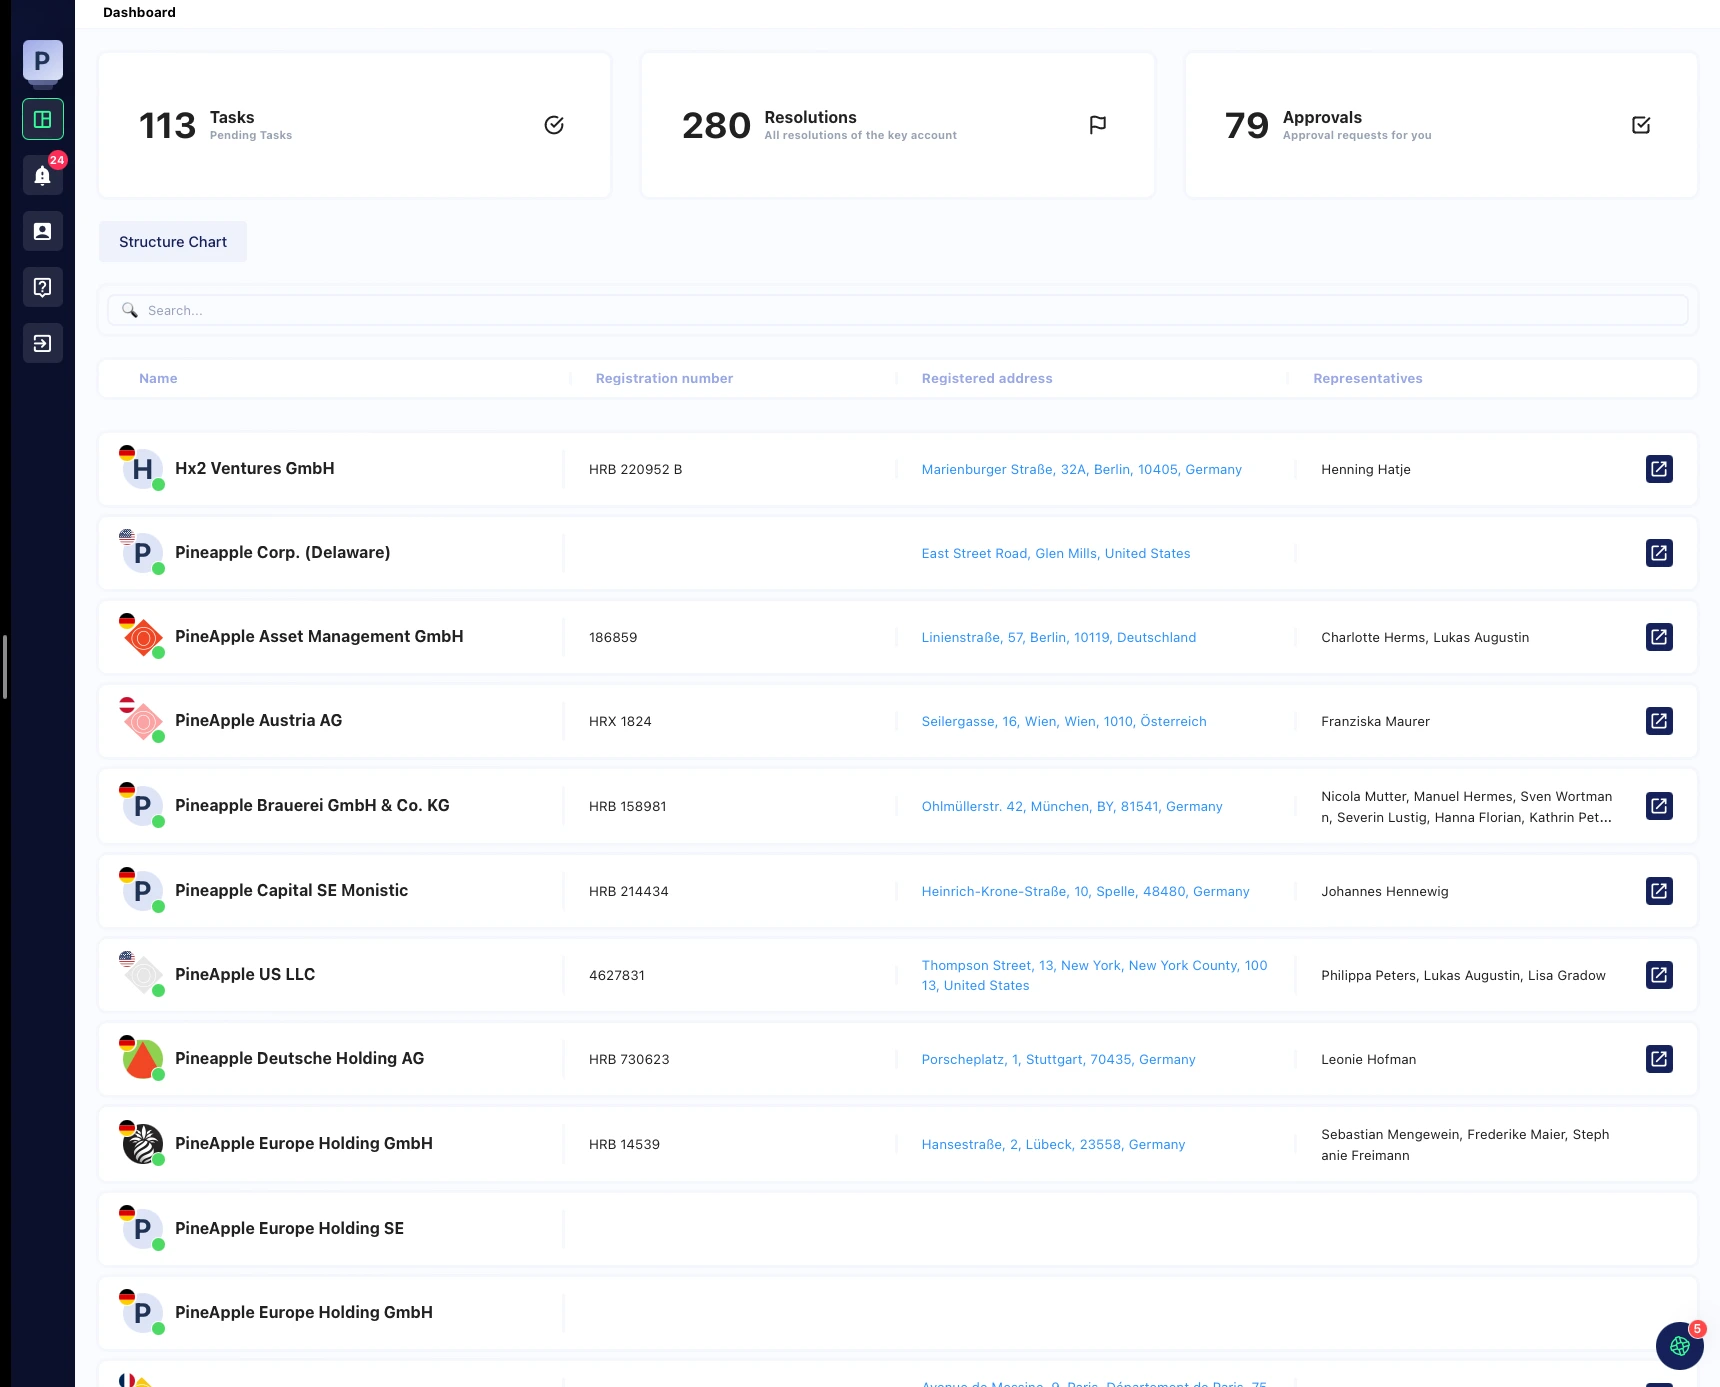1720x1387 pixels.
Task: Click PineApple Europe Holding GmbH pineapple logo
Action: [x=143, y=1144]
